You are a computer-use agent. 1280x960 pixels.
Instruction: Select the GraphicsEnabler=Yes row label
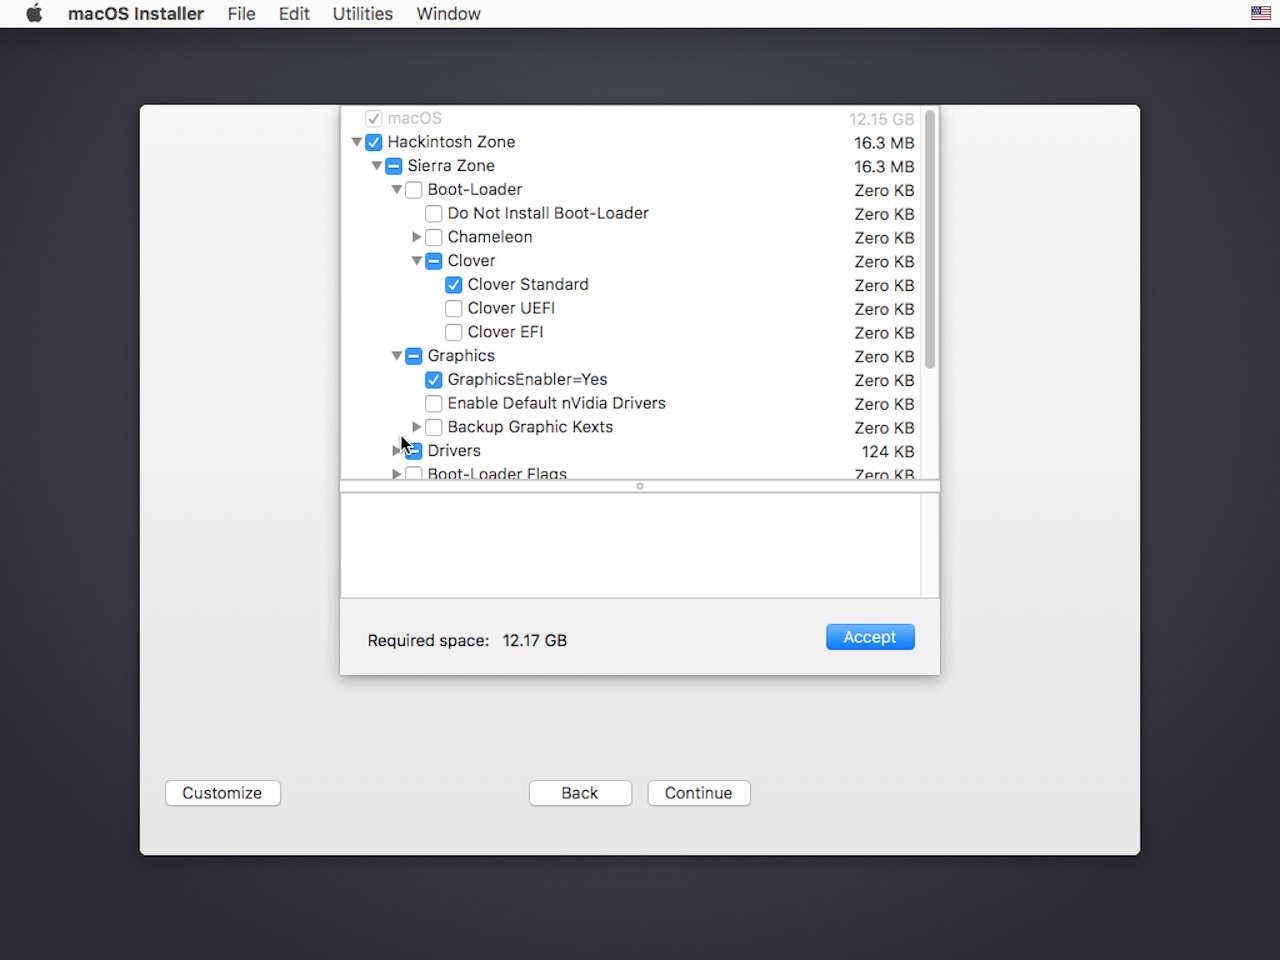tap(527, 380)
